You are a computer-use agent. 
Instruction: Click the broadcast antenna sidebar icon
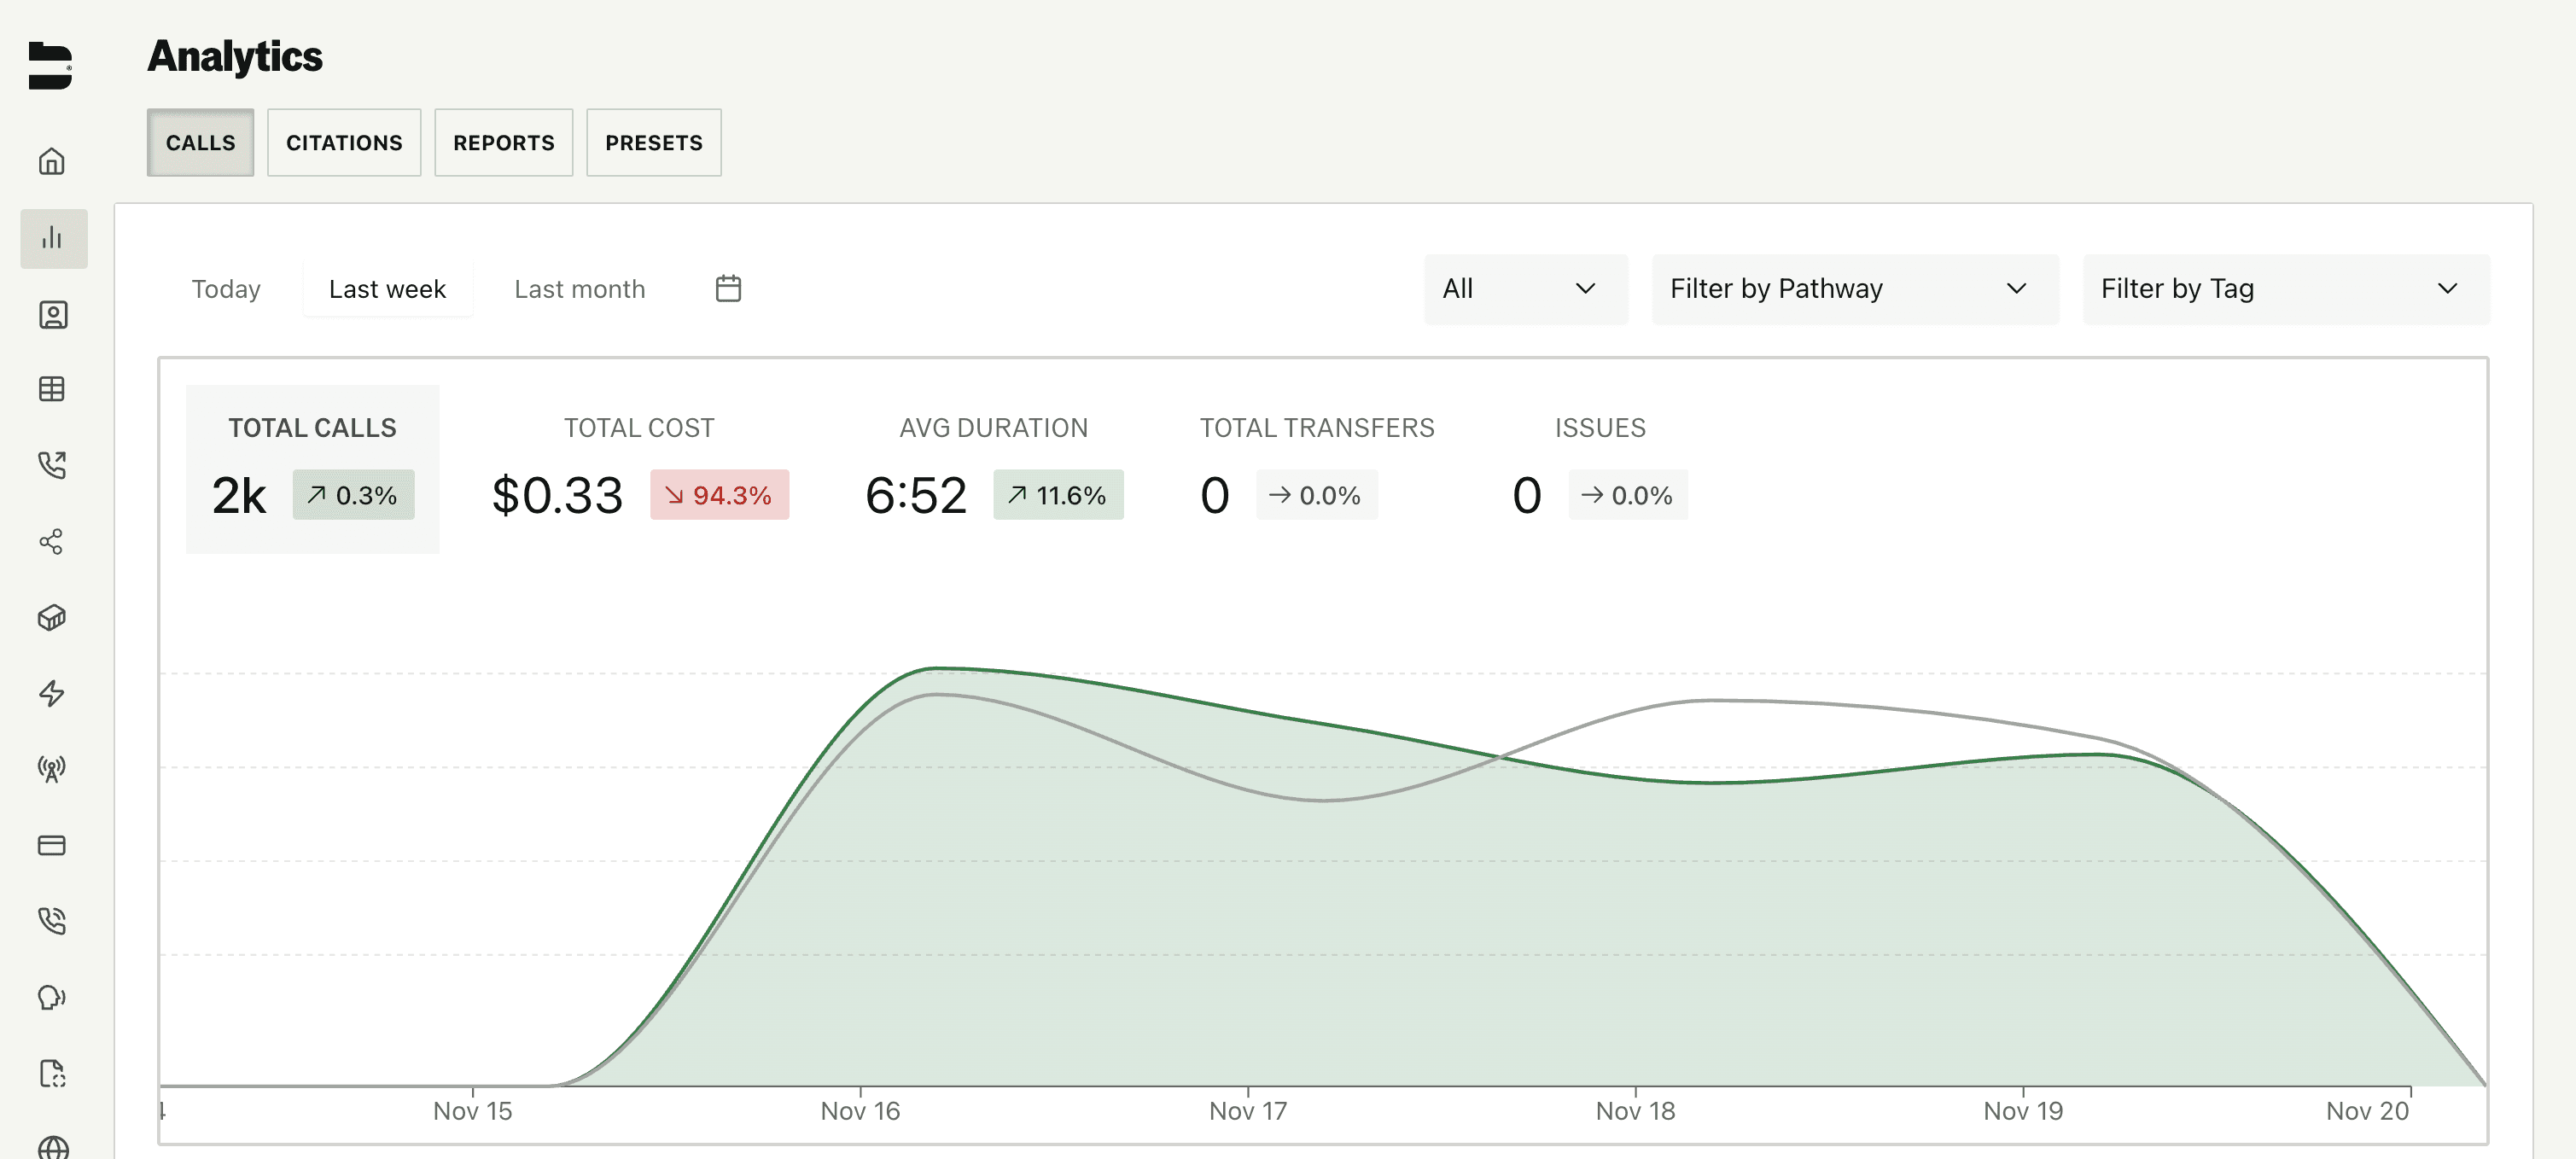tap(52, 769)
